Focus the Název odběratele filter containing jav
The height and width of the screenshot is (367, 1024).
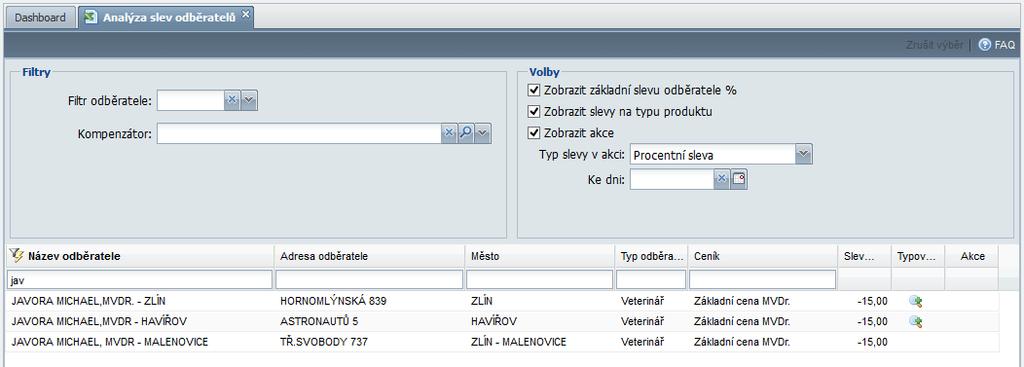[139, 279]
